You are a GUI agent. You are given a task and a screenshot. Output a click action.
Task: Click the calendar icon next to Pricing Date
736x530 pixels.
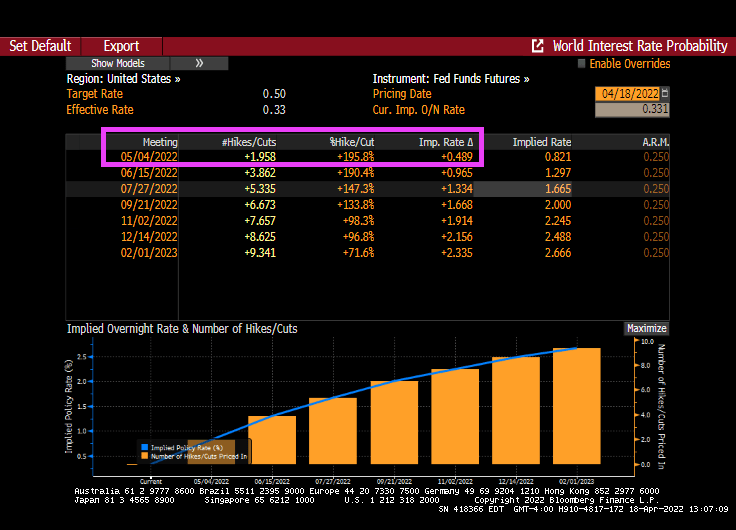pos(665,93)
